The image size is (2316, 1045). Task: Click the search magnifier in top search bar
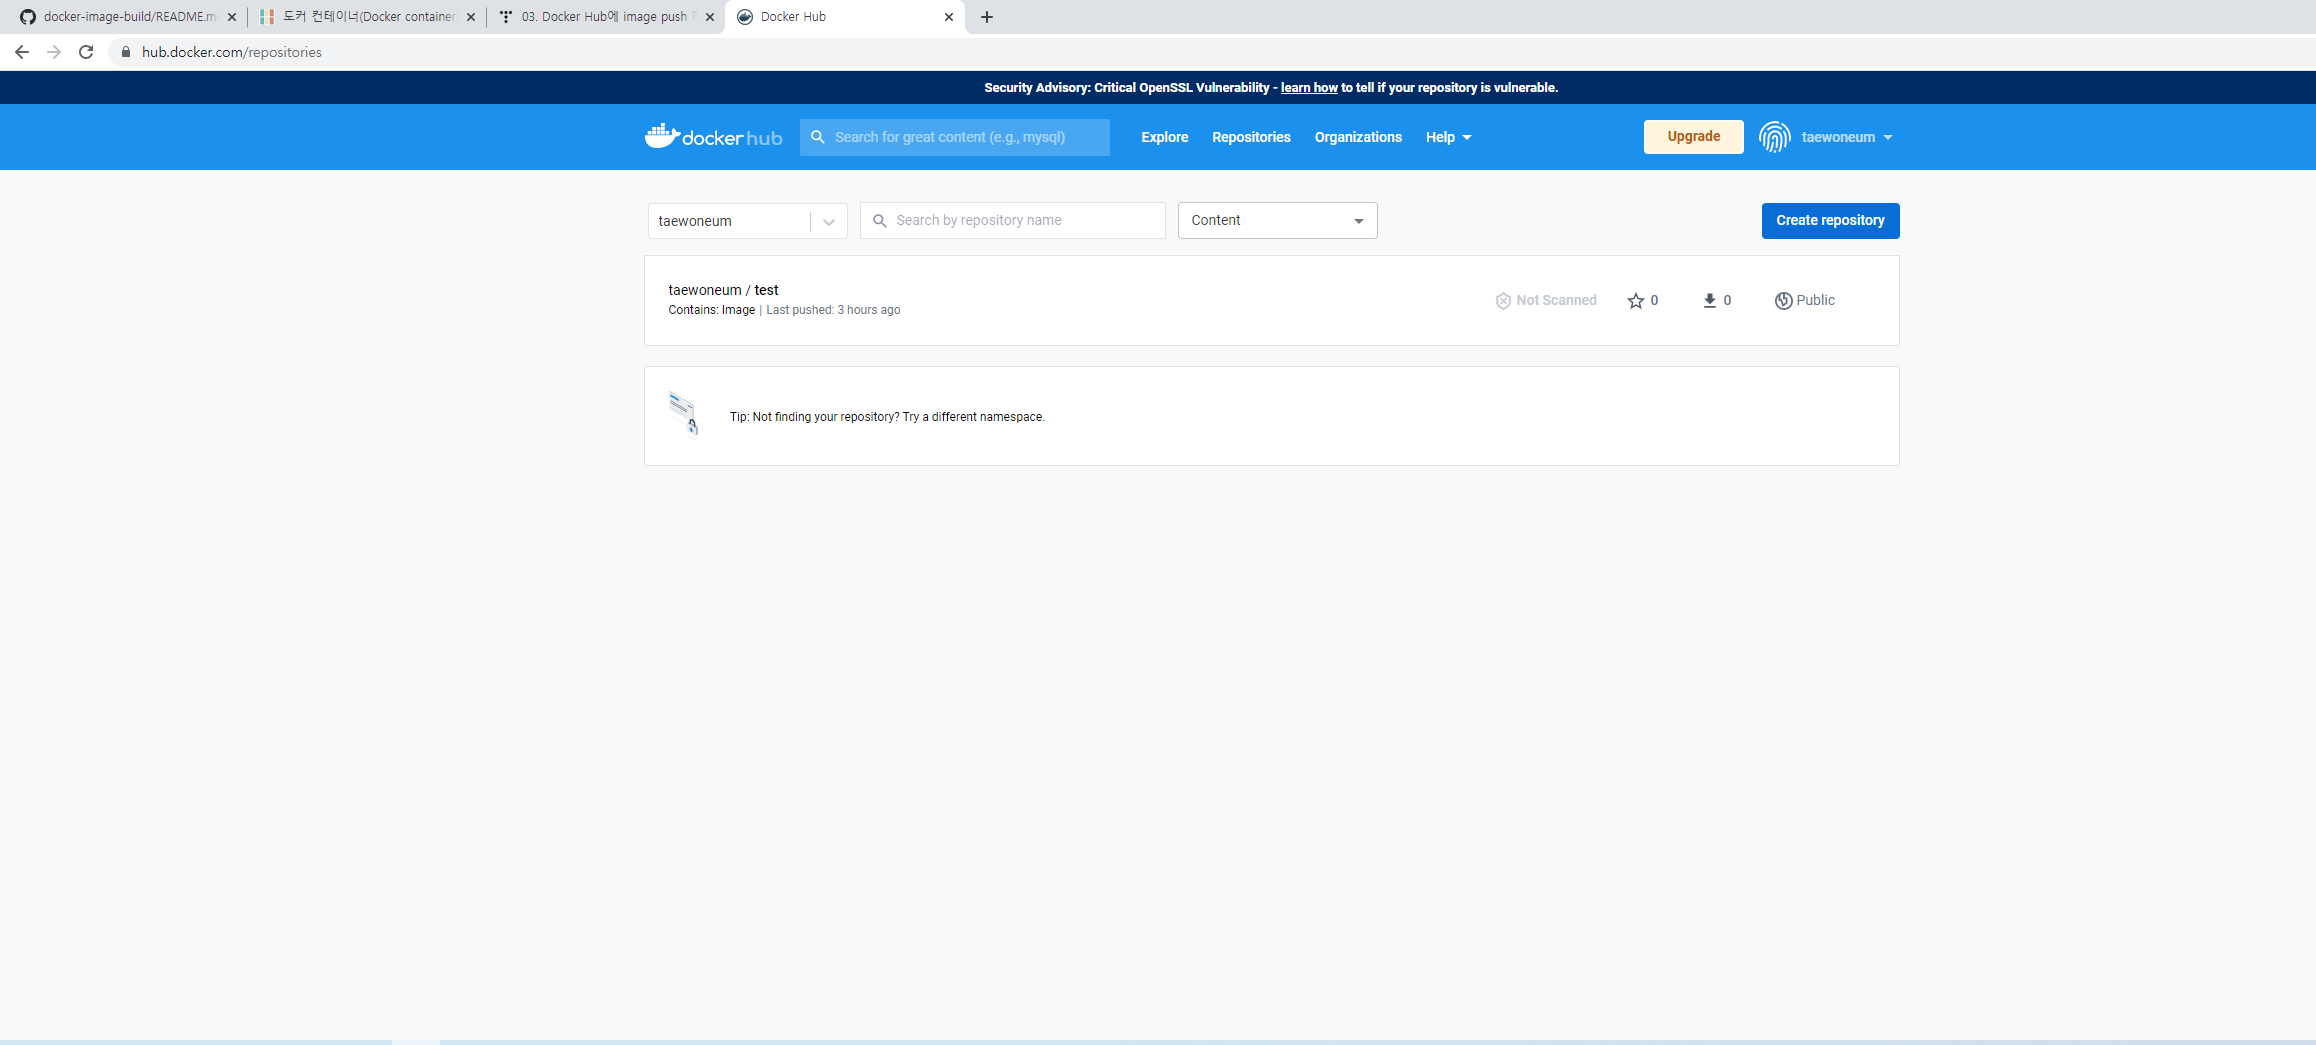(818, 137)
